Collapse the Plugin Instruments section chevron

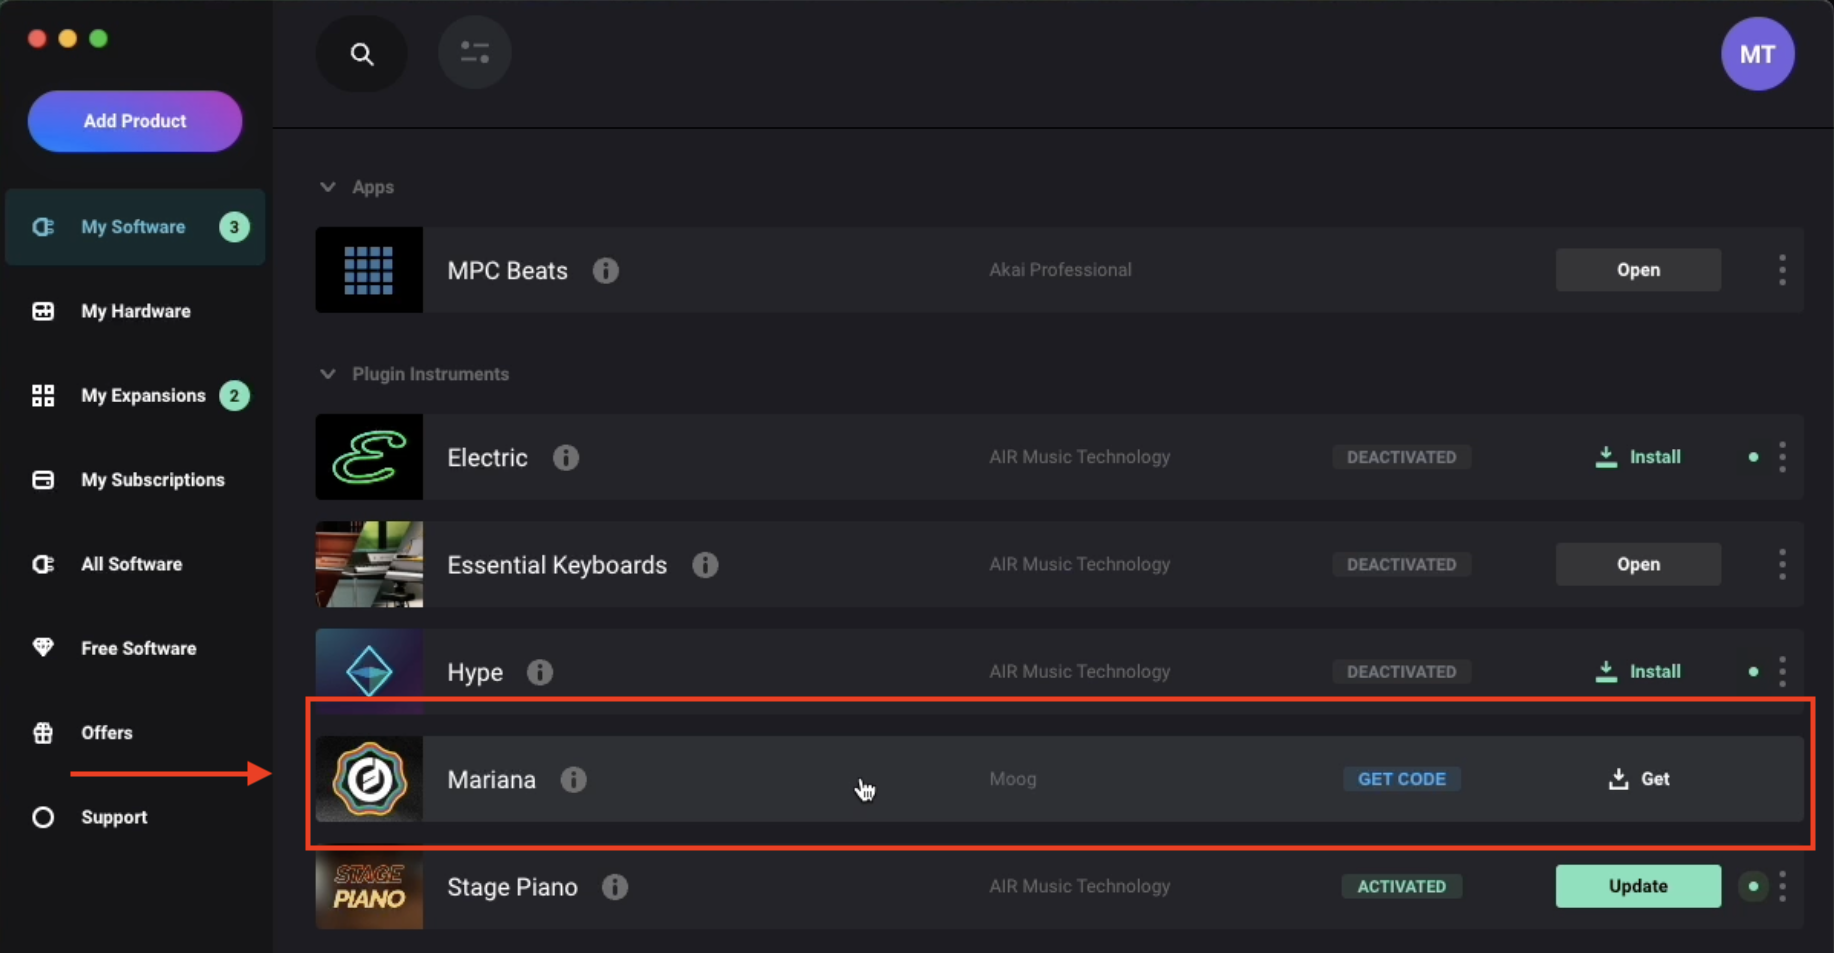pos(327,374)
